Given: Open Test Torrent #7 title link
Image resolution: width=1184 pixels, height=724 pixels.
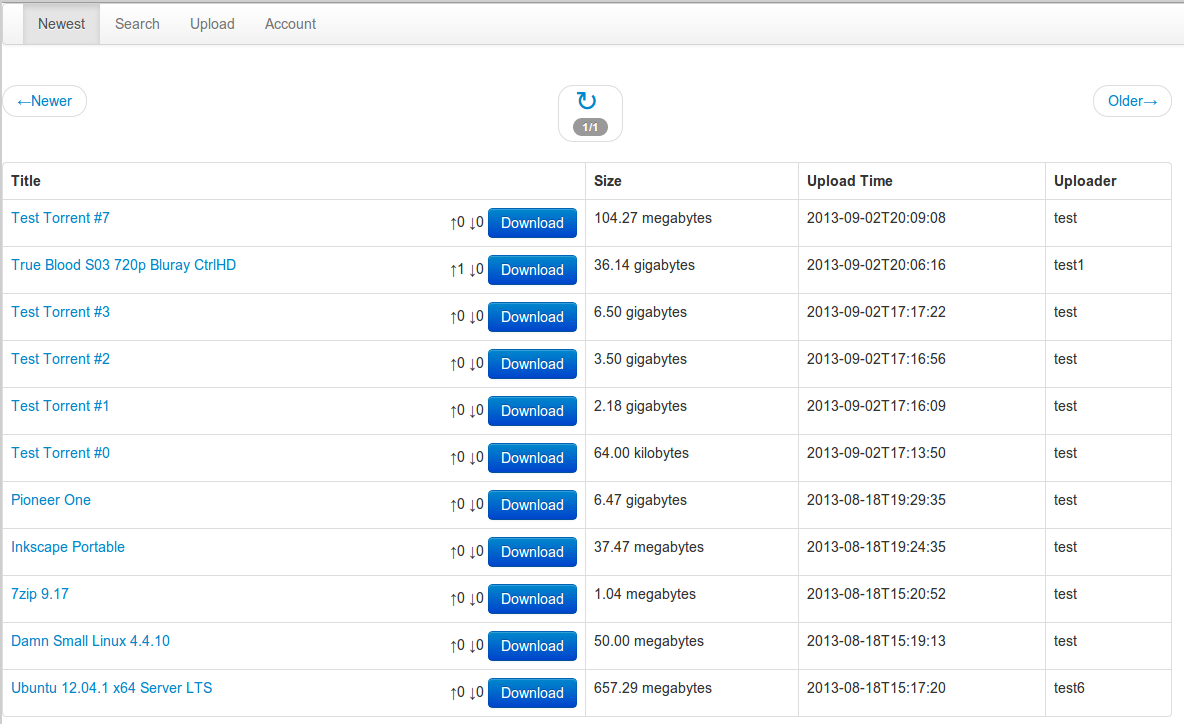Looking at the screenshot, I should click(x=60, y=218).
